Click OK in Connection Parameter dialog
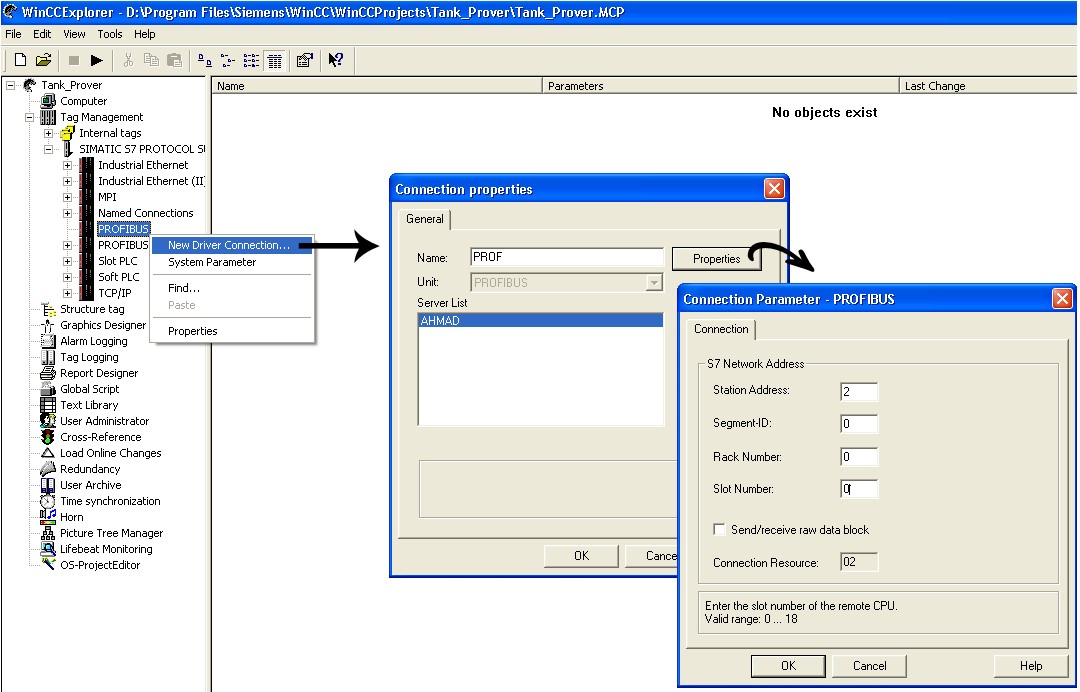Screen dimensions: 1080x692 pos(789,666)
